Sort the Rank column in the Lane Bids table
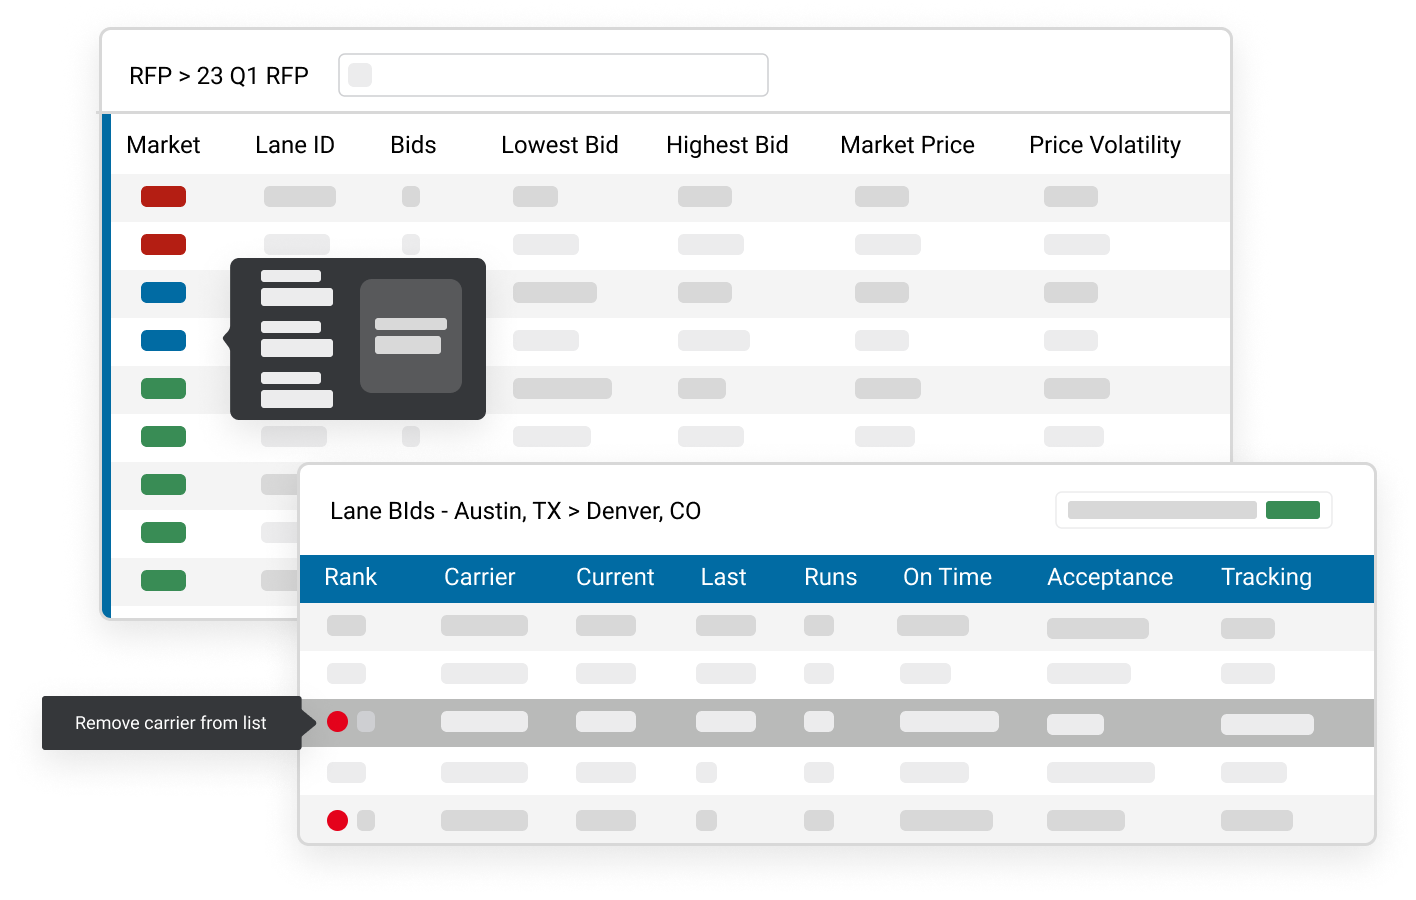The height and width of the screenshot is (900, 1416). tap(351, 577)
